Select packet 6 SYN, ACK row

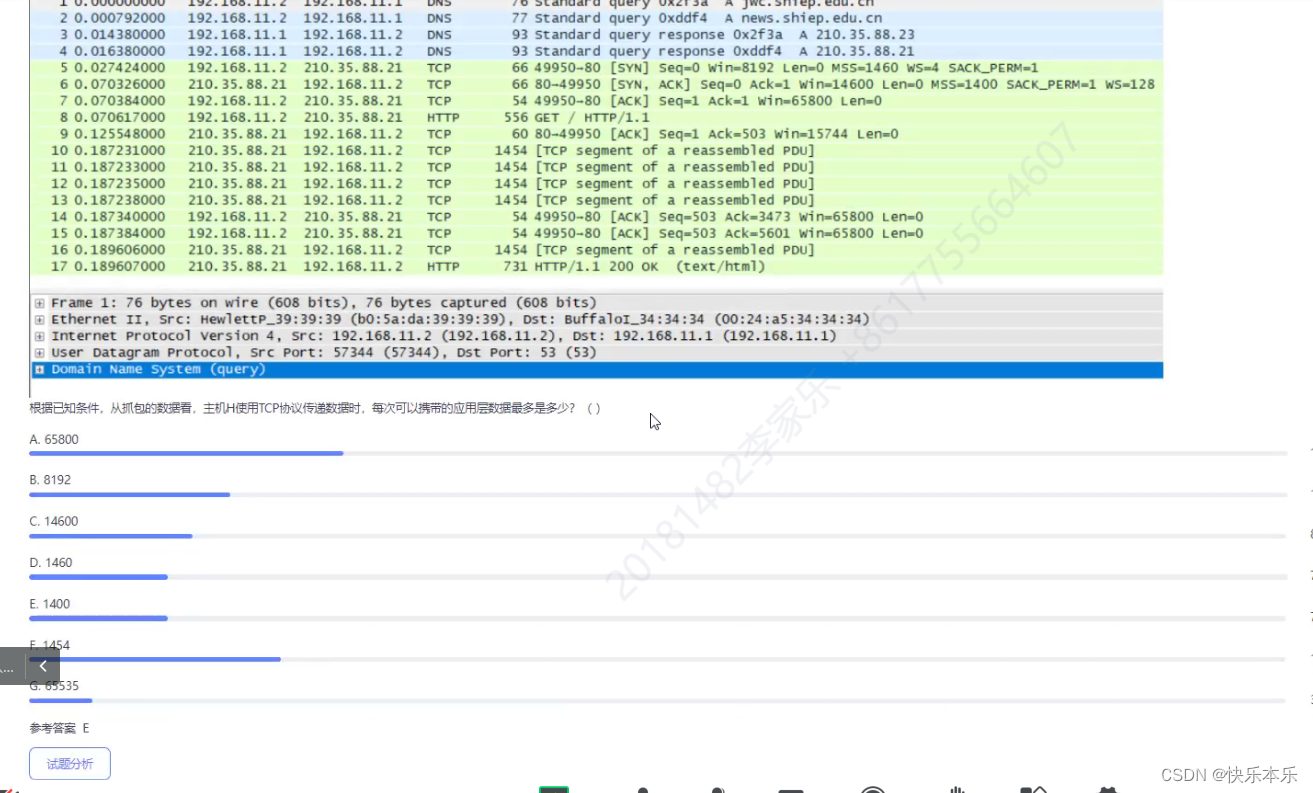point(596,84)
